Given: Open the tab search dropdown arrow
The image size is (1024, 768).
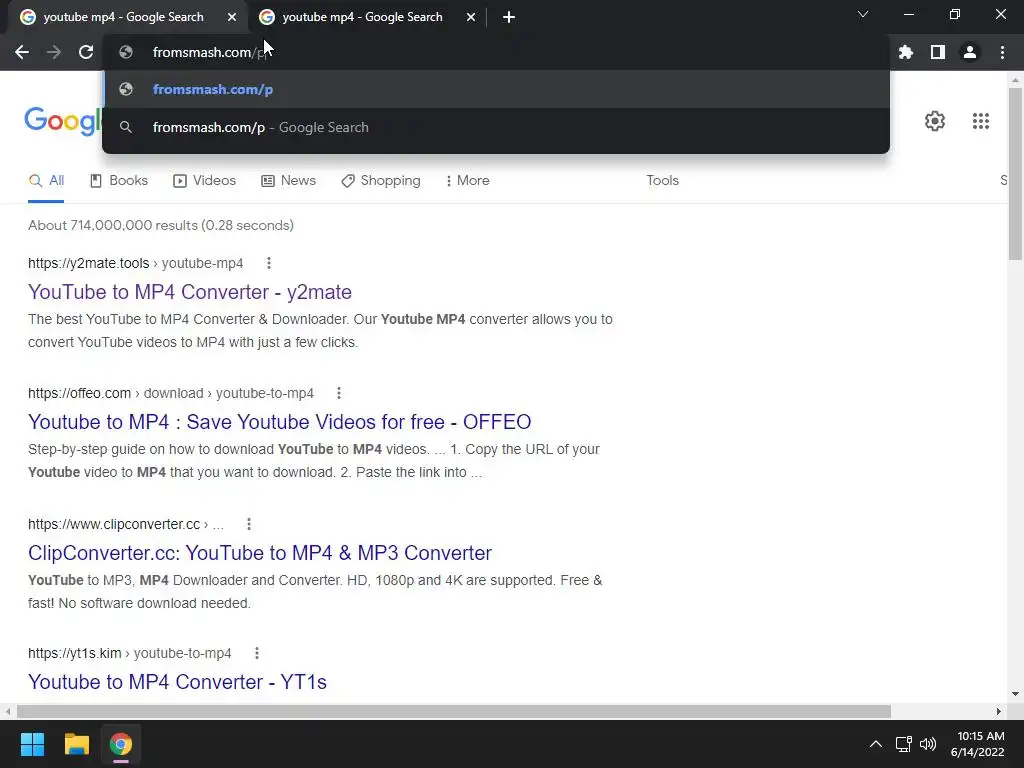Looking at the screenshot, I should pos(863,14).
